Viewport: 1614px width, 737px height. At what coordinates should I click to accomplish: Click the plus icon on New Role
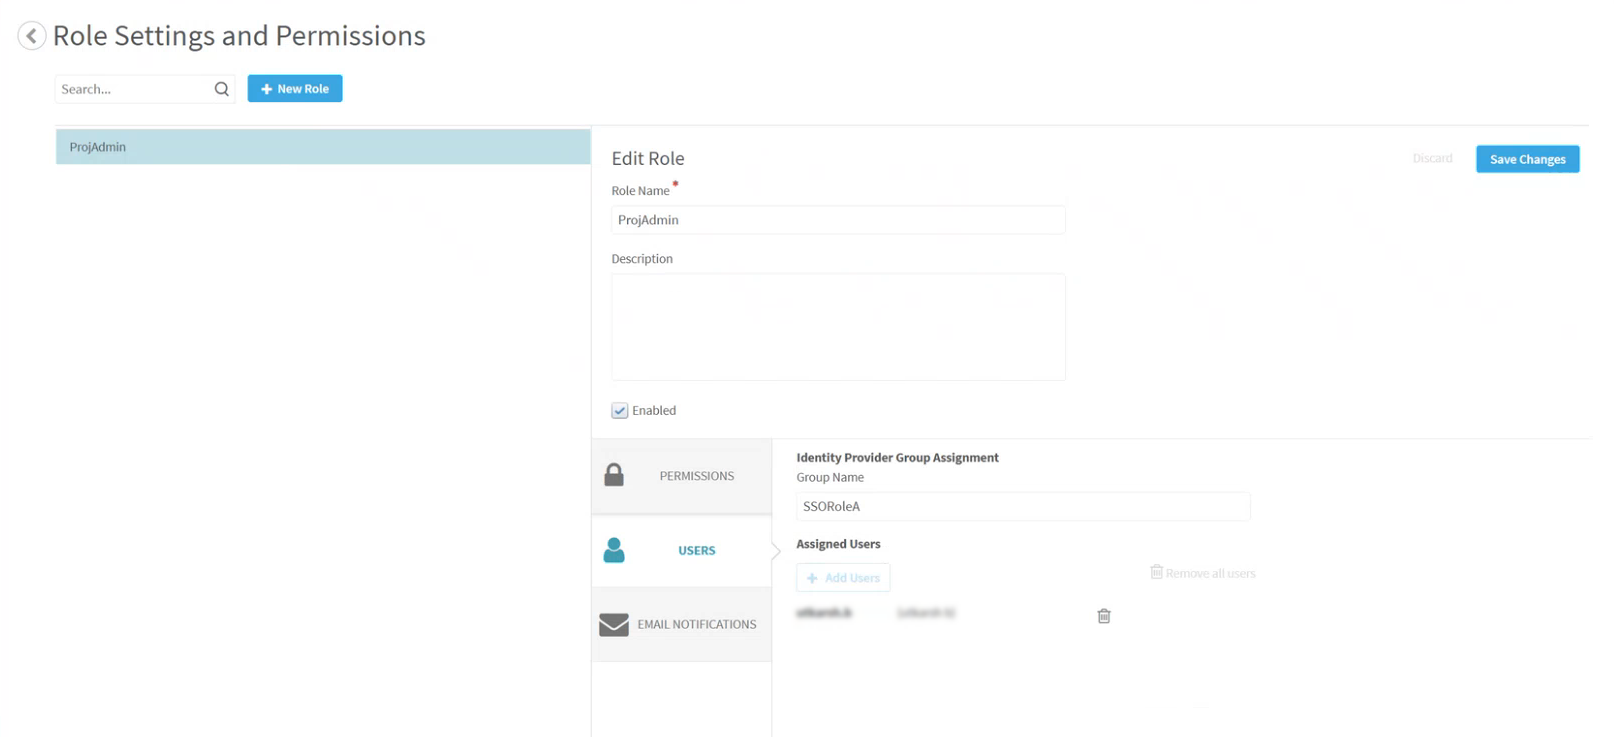(266, 89)
